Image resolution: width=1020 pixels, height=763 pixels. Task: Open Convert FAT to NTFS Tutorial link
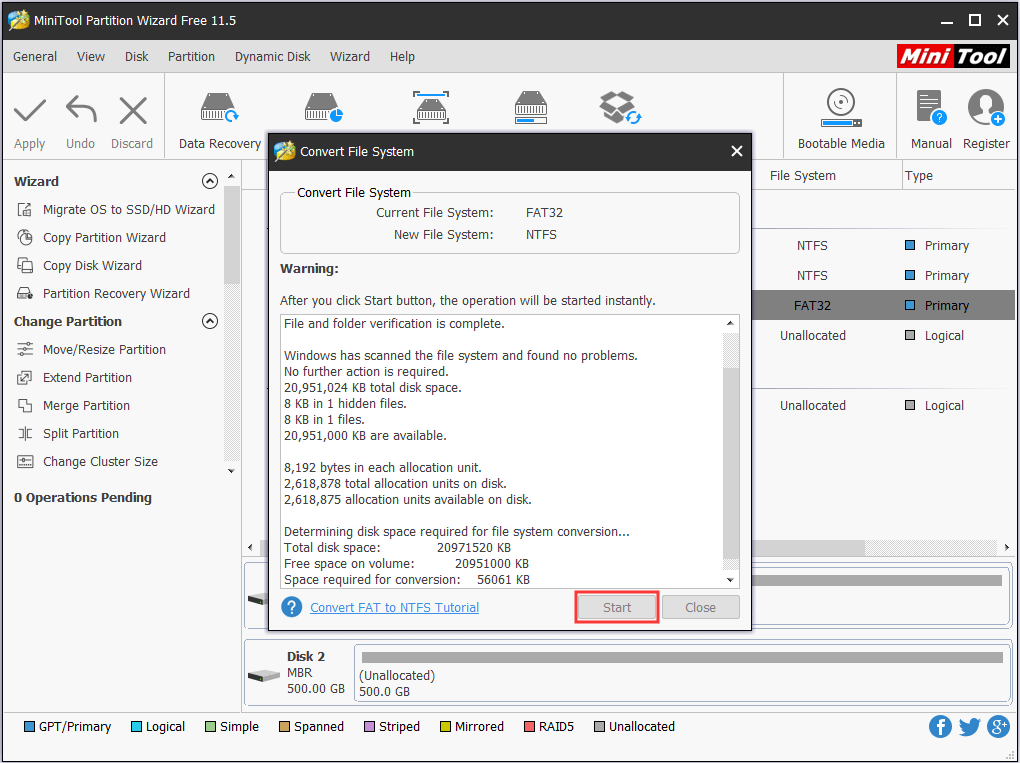pos(394,607)
